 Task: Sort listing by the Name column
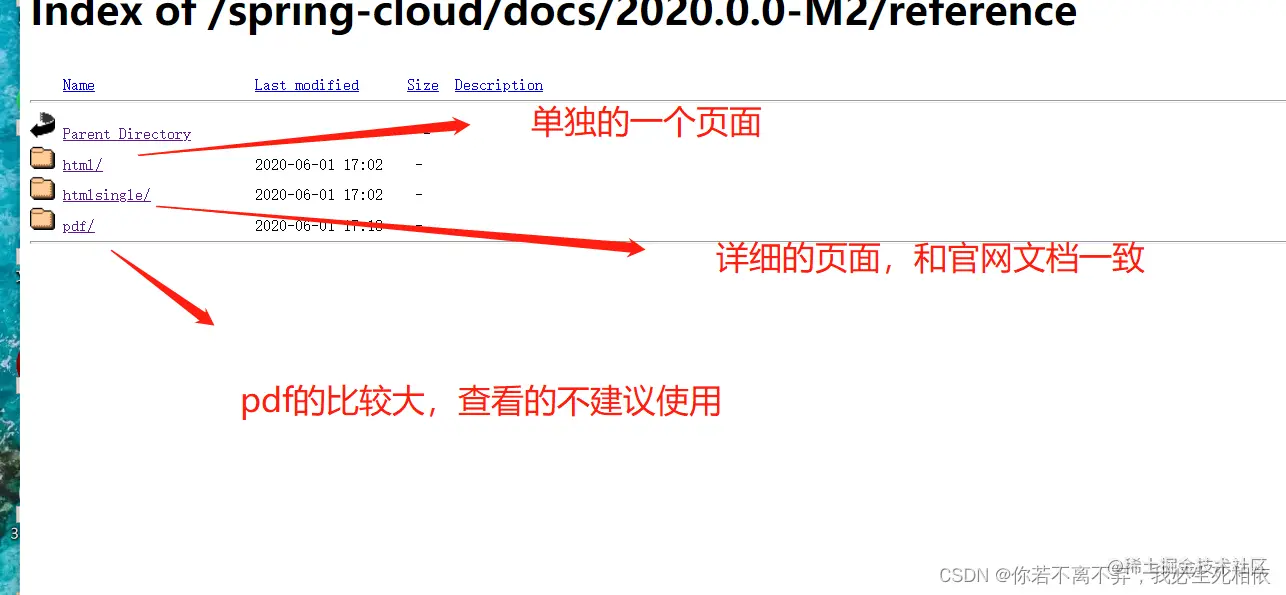[79, 85]
